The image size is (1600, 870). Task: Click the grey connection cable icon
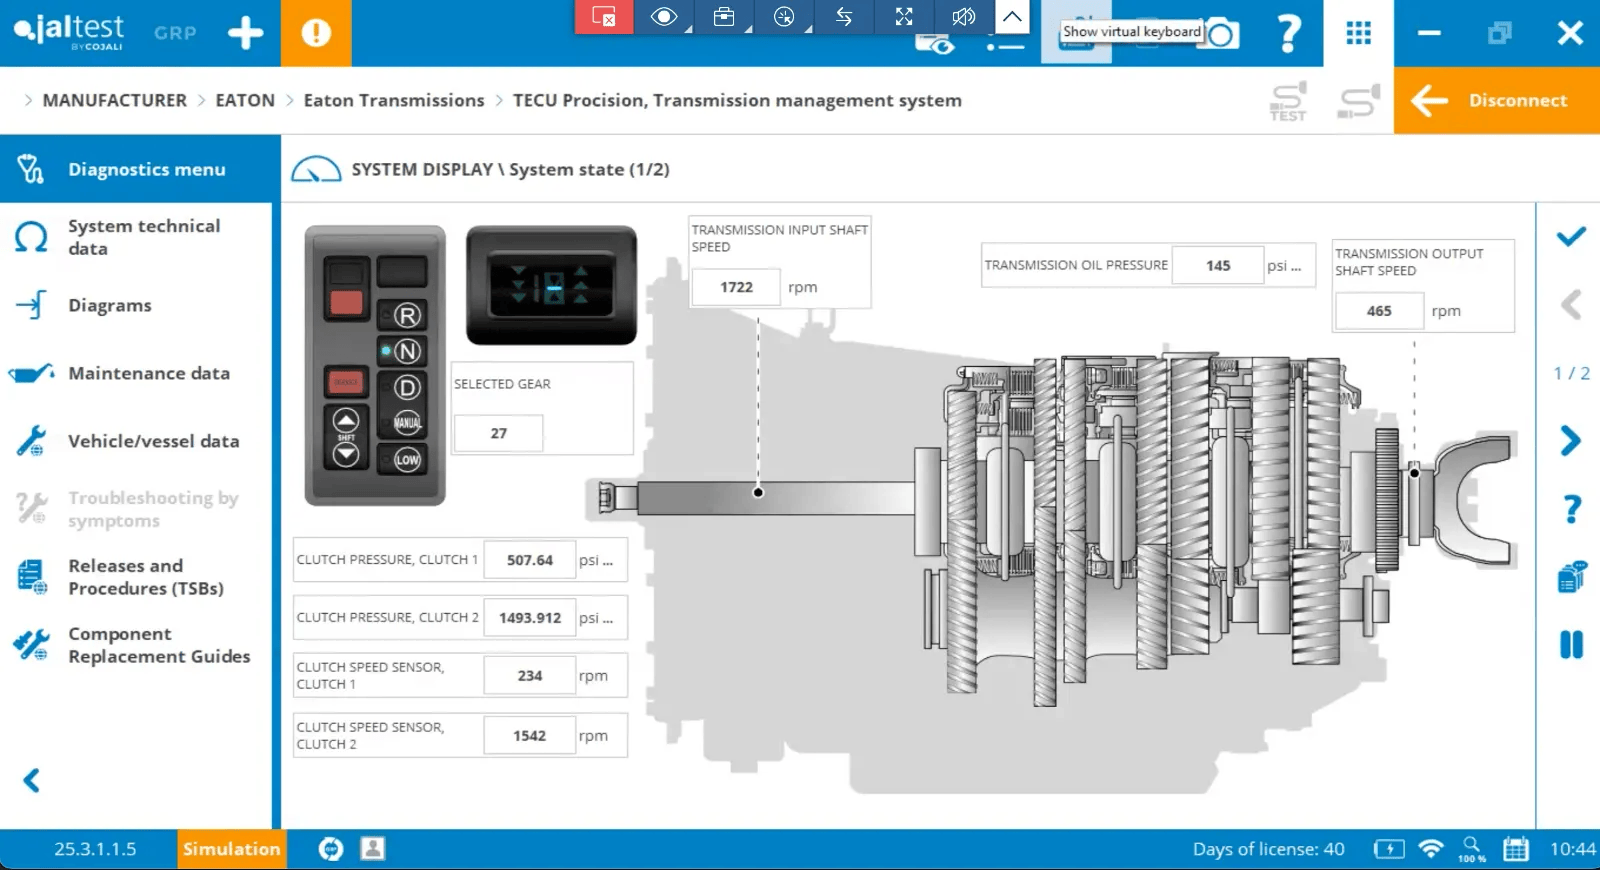pos(1359,101)
